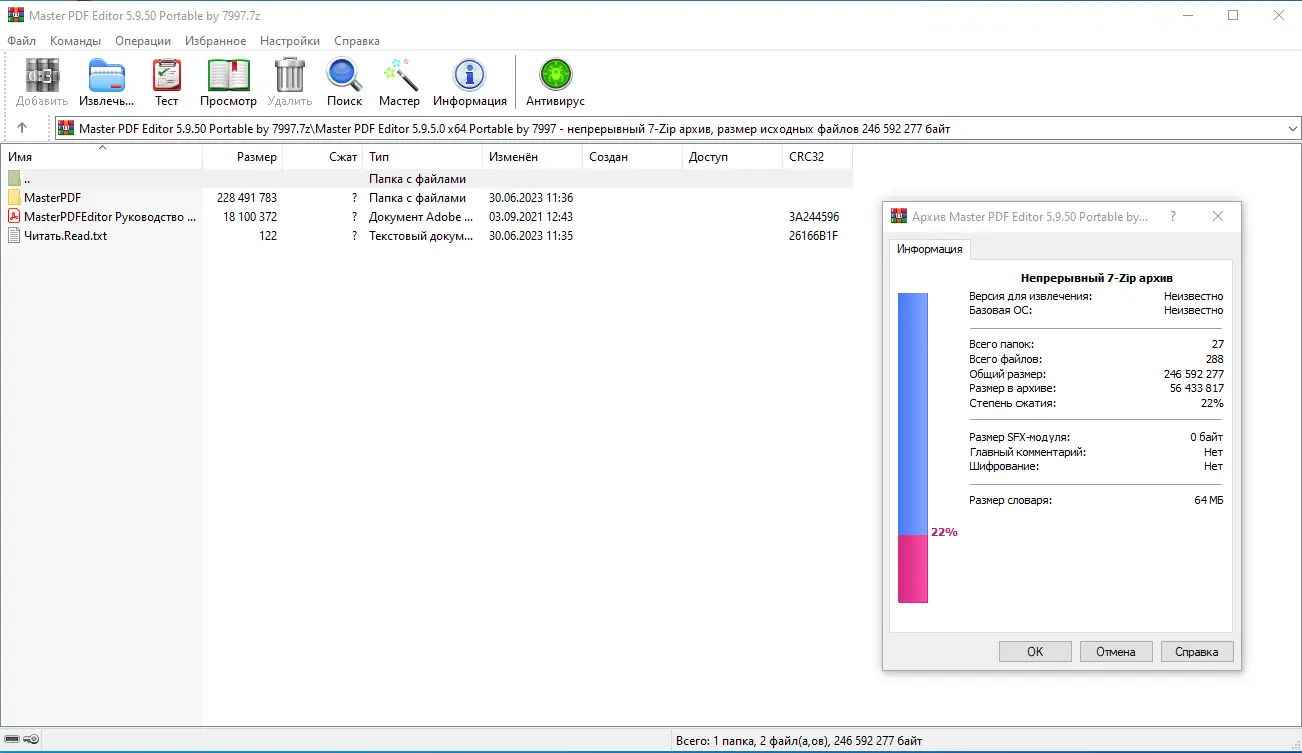The width and height of the screenshot is (1302, 753).
Task: Click the 22% compression ratio bar
Action: pyautogui.click(x=912, y=560)
